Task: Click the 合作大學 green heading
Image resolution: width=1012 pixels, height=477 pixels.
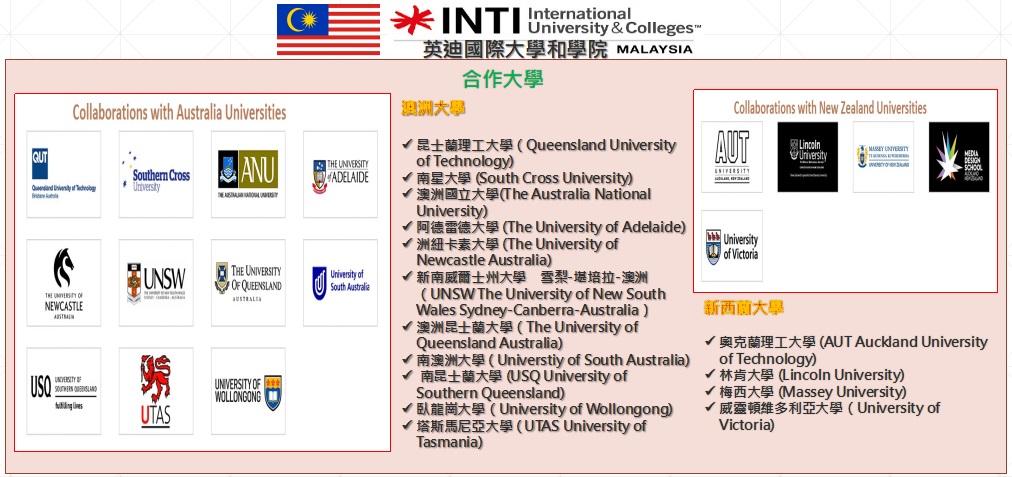Action: [x=503, y=79]
